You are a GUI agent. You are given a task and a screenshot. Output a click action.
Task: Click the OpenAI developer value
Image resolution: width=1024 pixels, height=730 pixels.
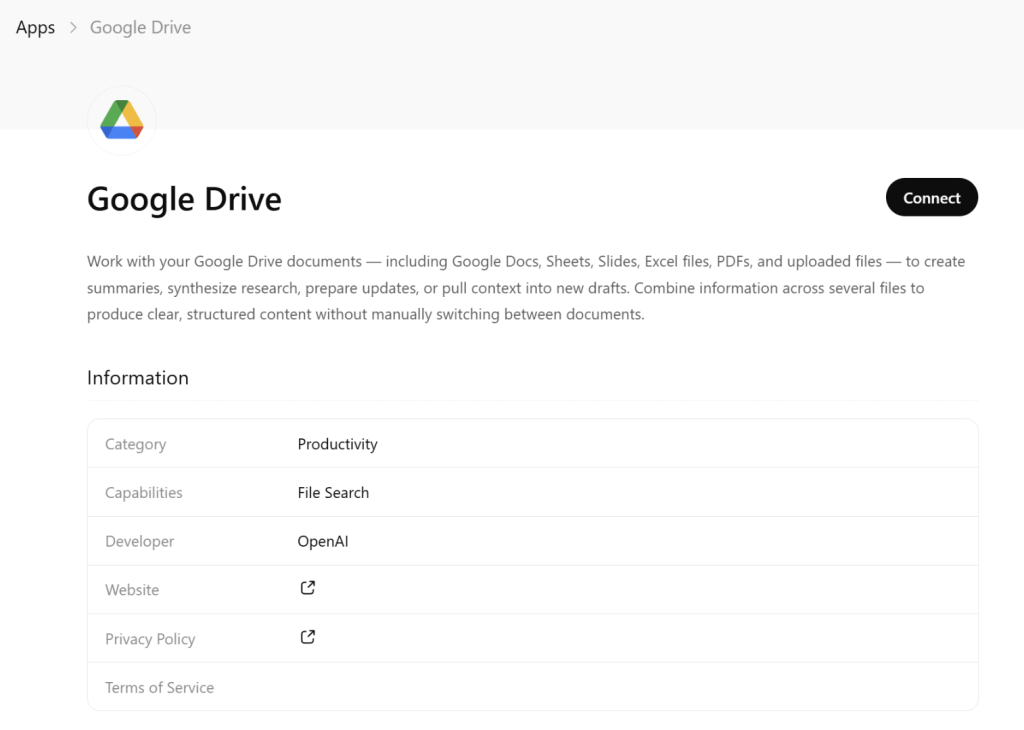click(323, 541)
